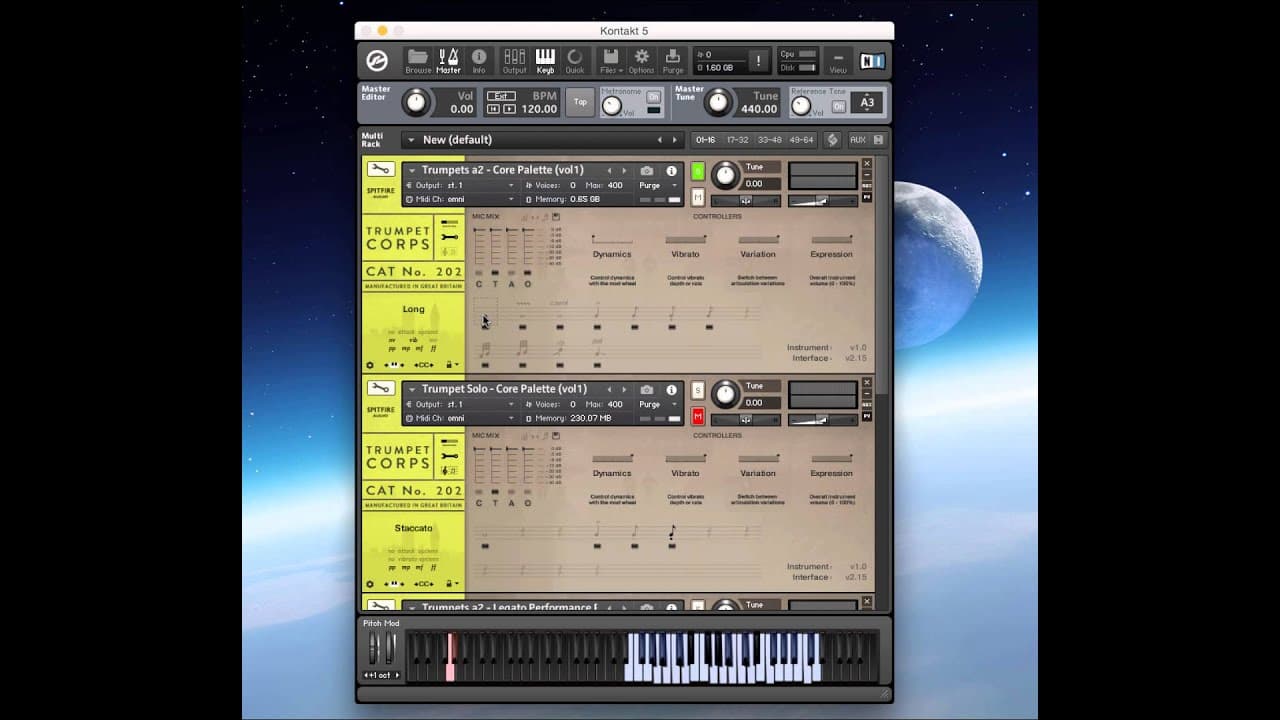Screen dimensions: 1280x720
Task: Turn the Reference Tone On
Action: pos(839,106)
